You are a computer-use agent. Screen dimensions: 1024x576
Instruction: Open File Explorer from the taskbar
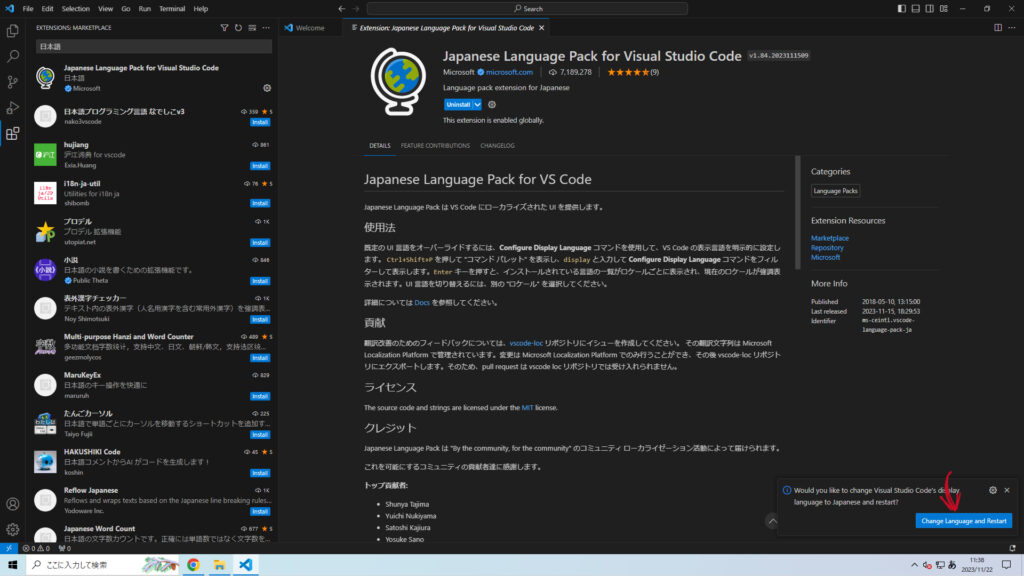[219, 565]
